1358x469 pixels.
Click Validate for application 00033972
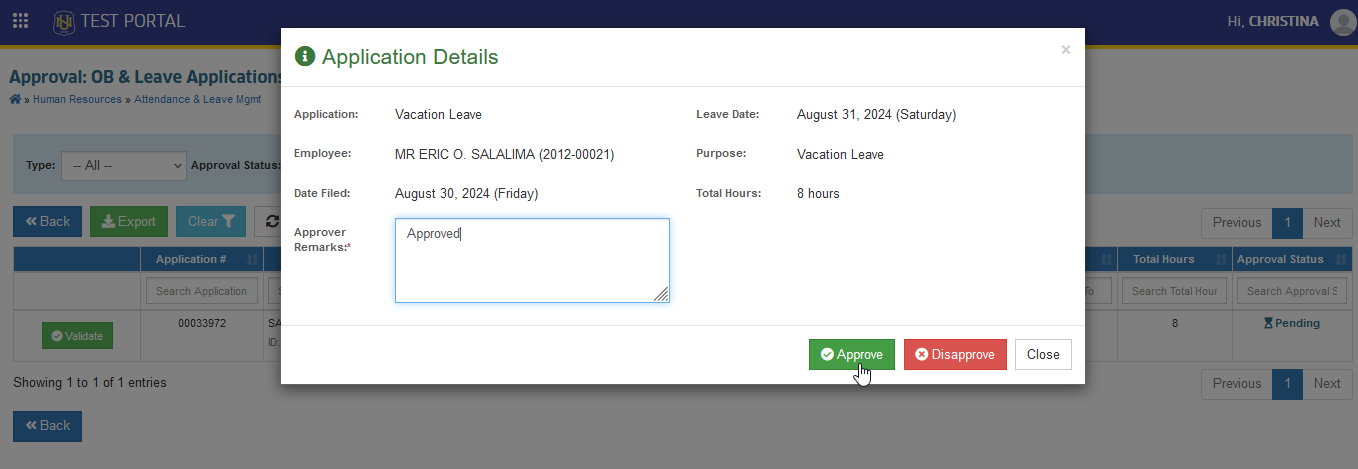[x=78, y=336]
